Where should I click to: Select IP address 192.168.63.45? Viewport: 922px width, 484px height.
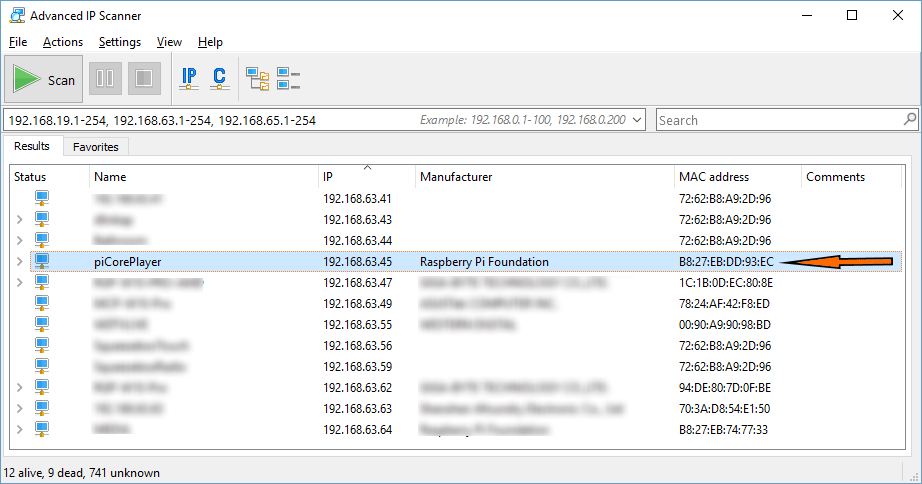[x=358, y=262]
